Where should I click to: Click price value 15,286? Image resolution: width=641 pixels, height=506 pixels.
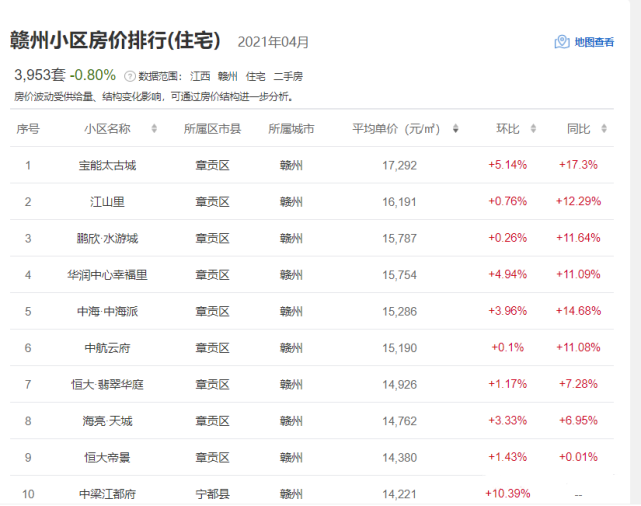coord(399,311)
